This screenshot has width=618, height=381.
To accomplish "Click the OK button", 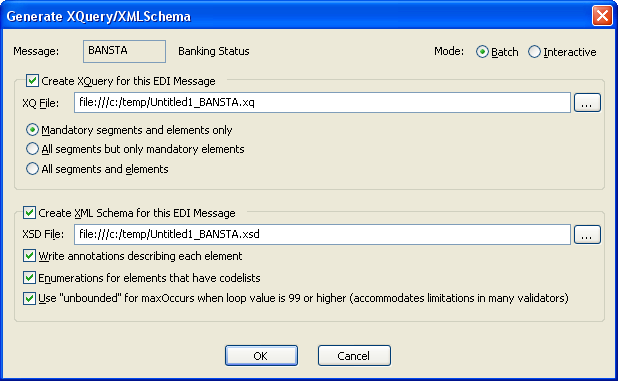I will tap(261, 355).
